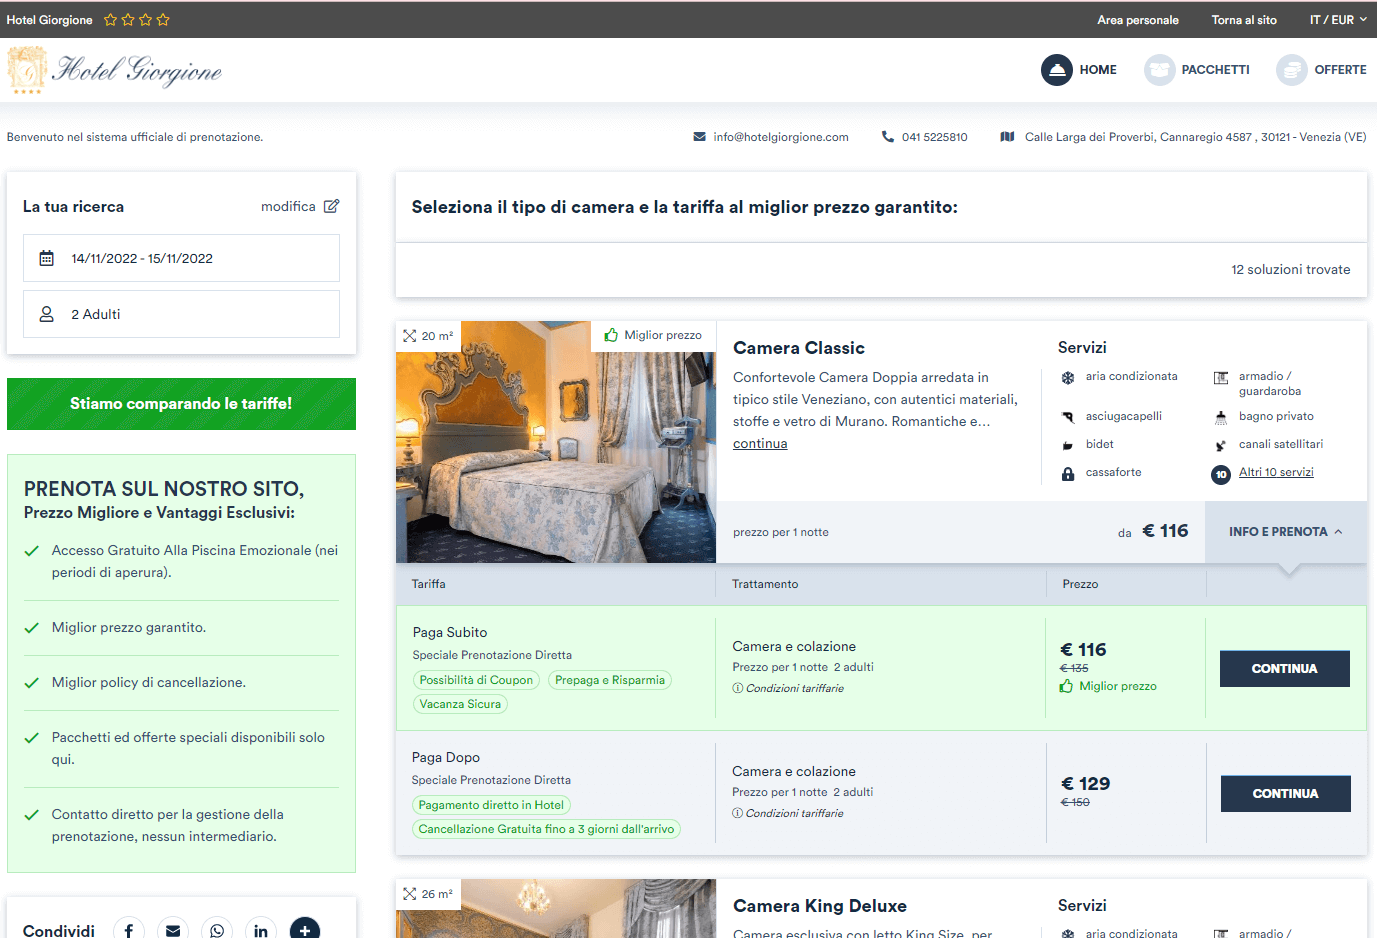Click the cassaforte lock icon
This screenshot has height=938, width=1377.
(1068, 474)
